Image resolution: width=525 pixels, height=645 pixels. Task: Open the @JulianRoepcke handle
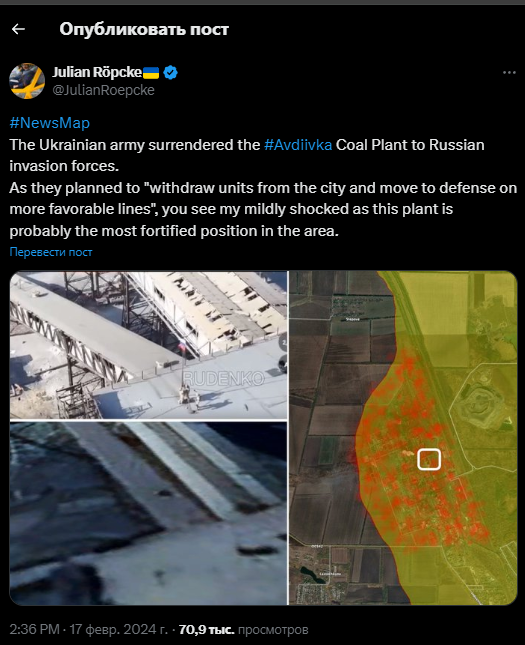pos(103,90)
